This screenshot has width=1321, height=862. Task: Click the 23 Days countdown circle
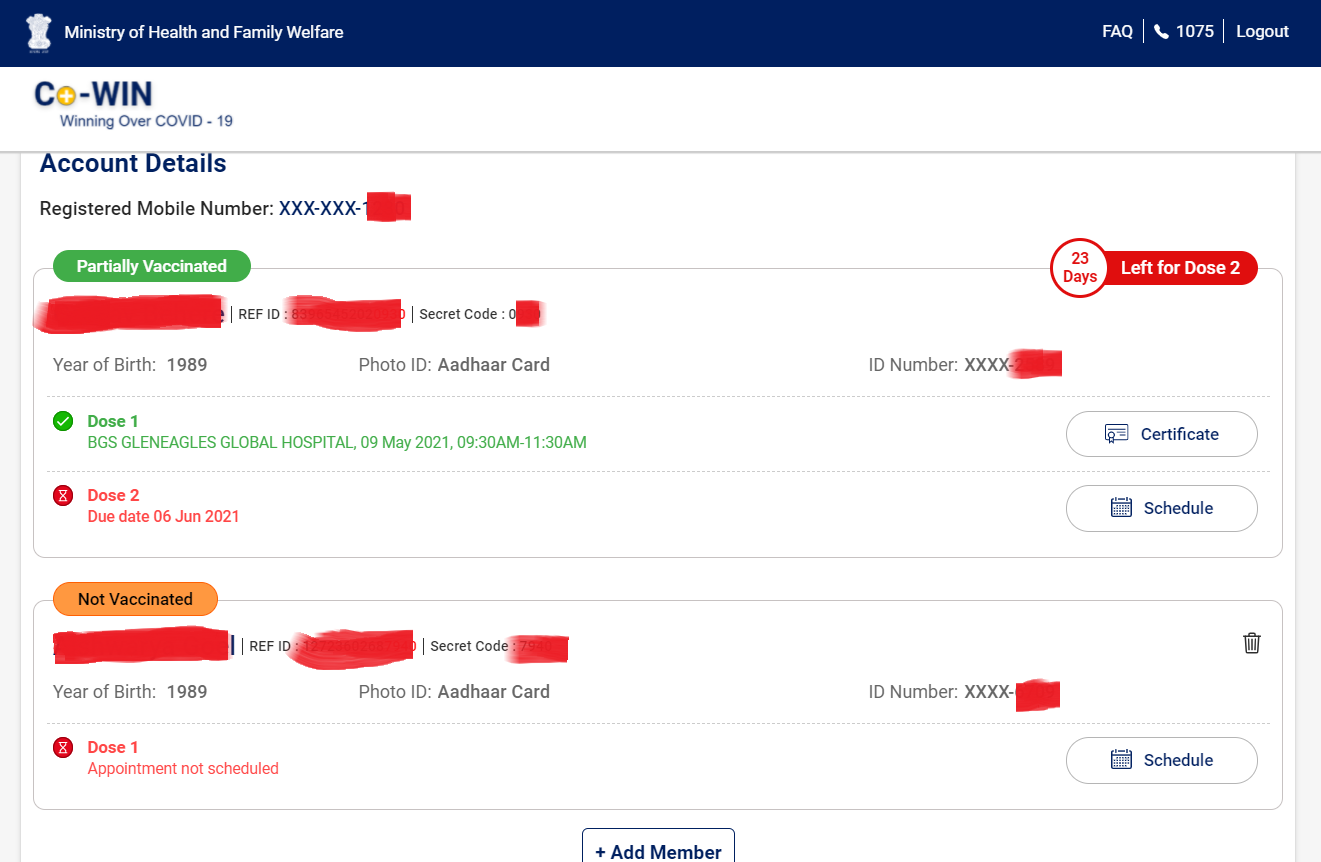(1079, 268)
